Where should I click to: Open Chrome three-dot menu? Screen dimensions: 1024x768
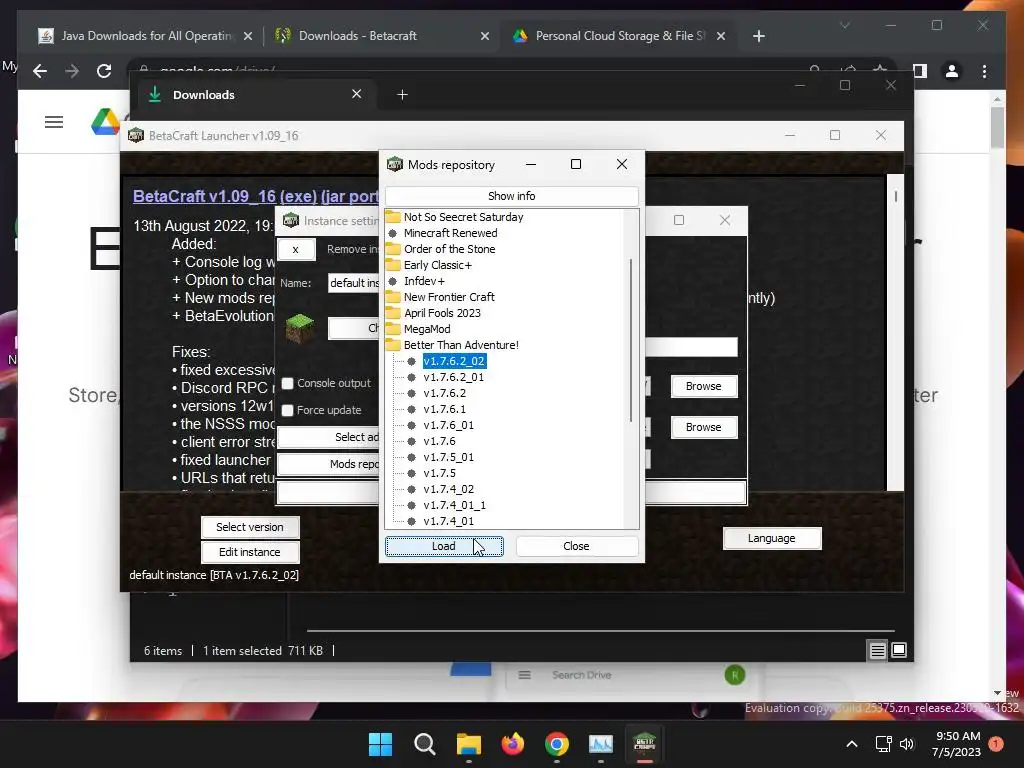point(984,71)
